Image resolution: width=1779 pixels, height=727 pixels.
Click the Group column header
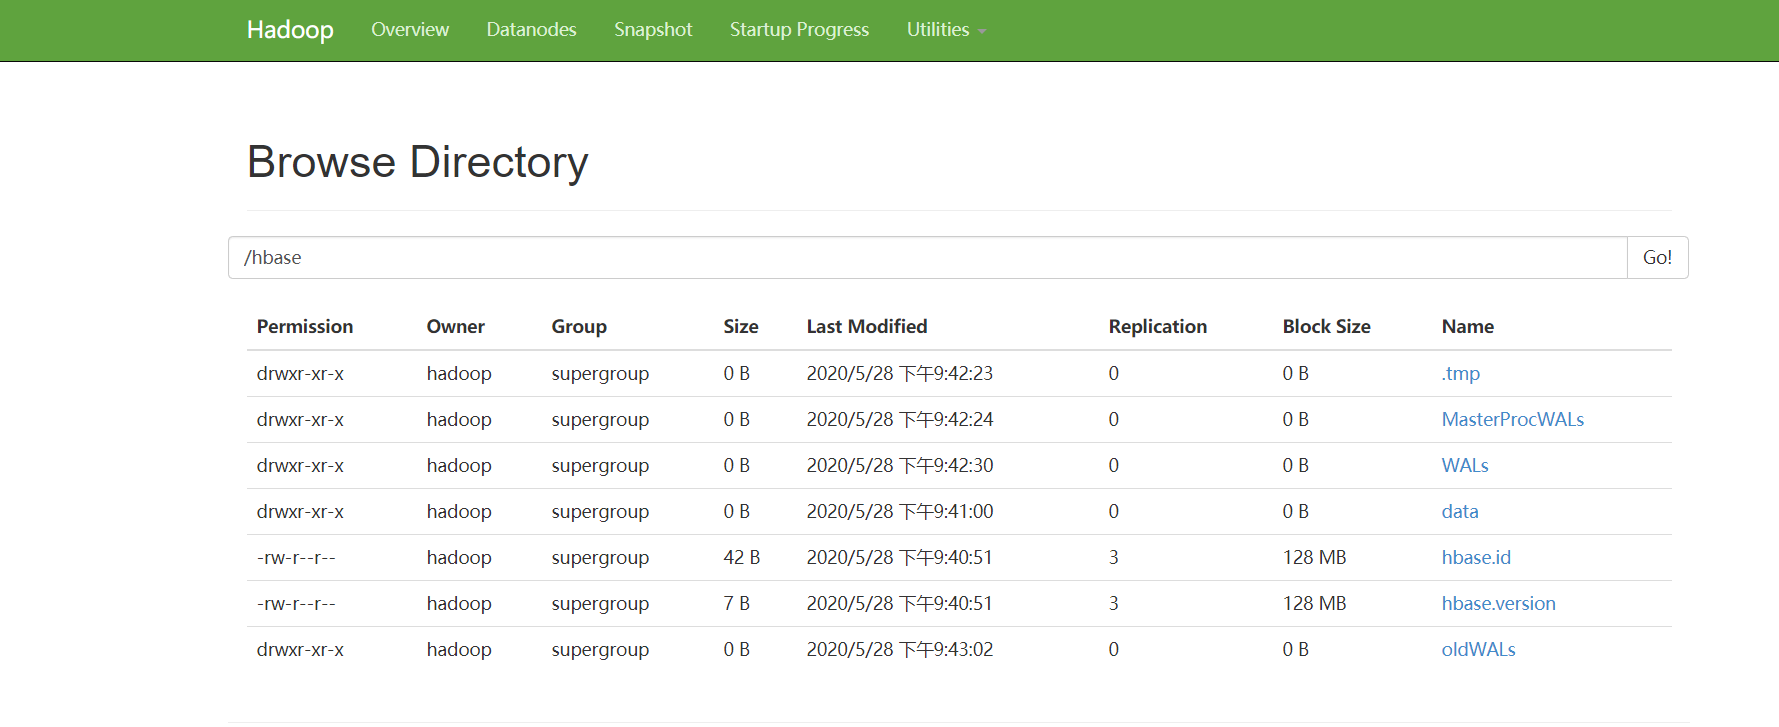[x=579, y=326]
